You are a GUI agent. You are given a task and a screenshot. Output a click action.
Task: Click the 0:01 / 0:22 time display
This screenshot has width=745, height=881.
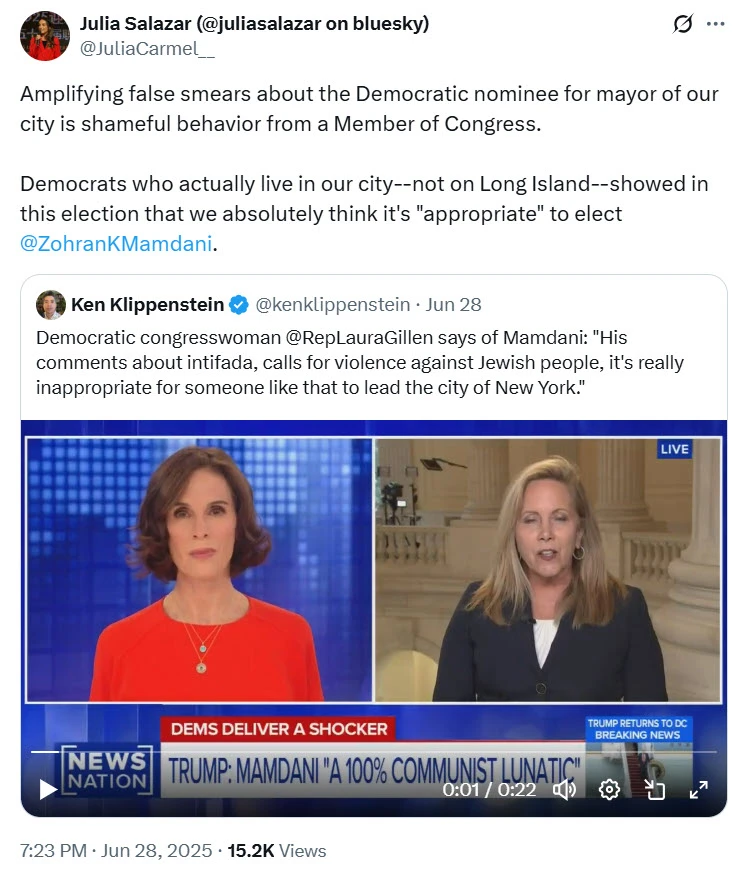point(489,789)
